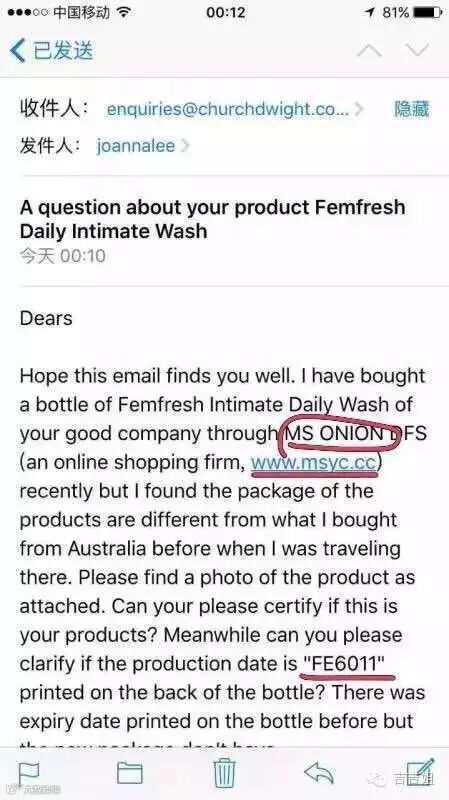Tap the flag icon in bottom toolbar
This screenshot has height=800, width=449.
(x=30, y=773)
